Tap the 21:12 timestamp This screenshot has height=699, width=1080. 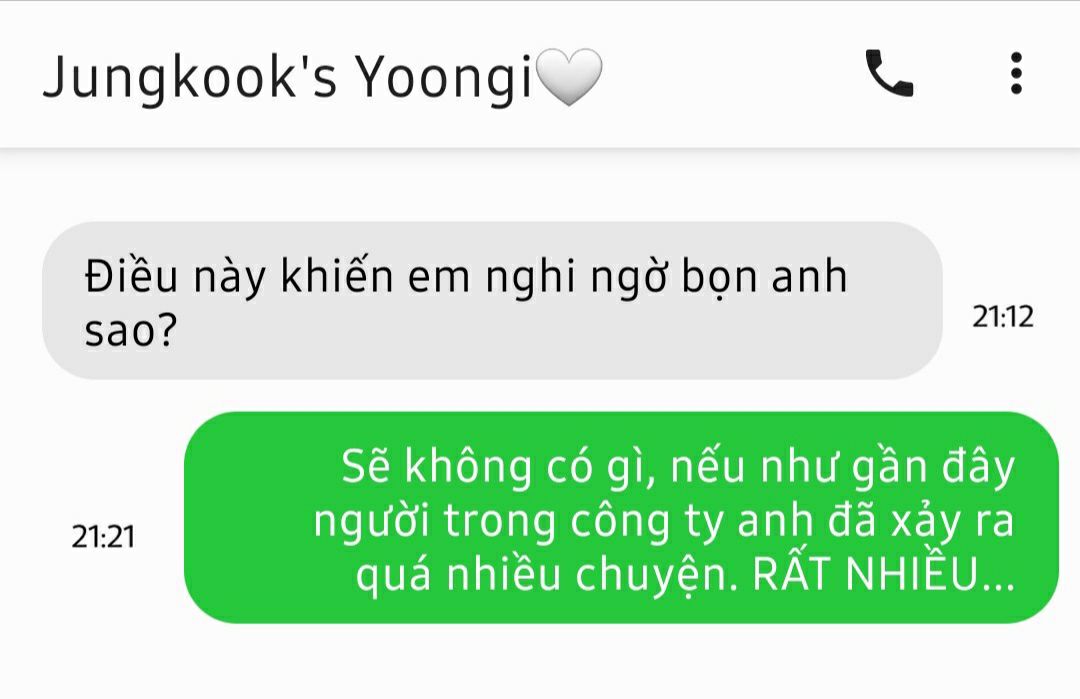1002,317
